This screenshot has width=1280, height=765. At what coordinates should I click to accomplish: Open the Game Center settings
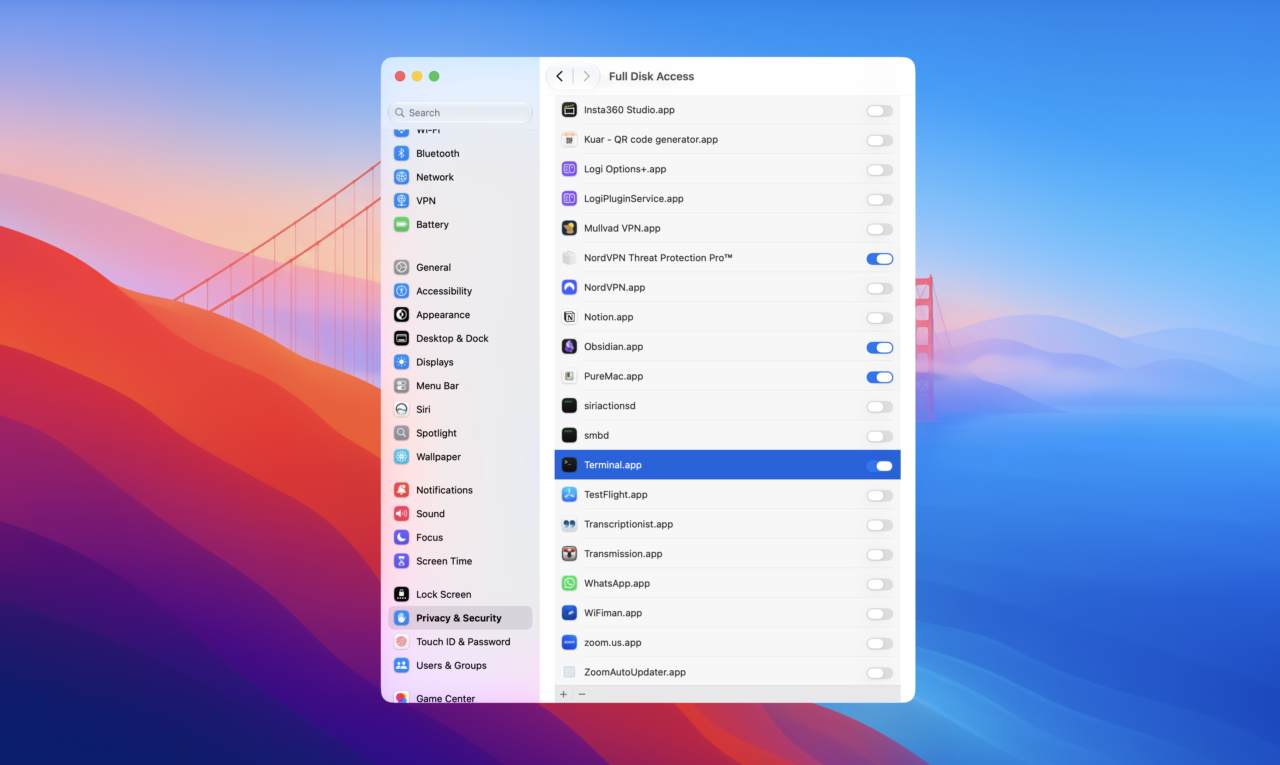pos(460,697)
